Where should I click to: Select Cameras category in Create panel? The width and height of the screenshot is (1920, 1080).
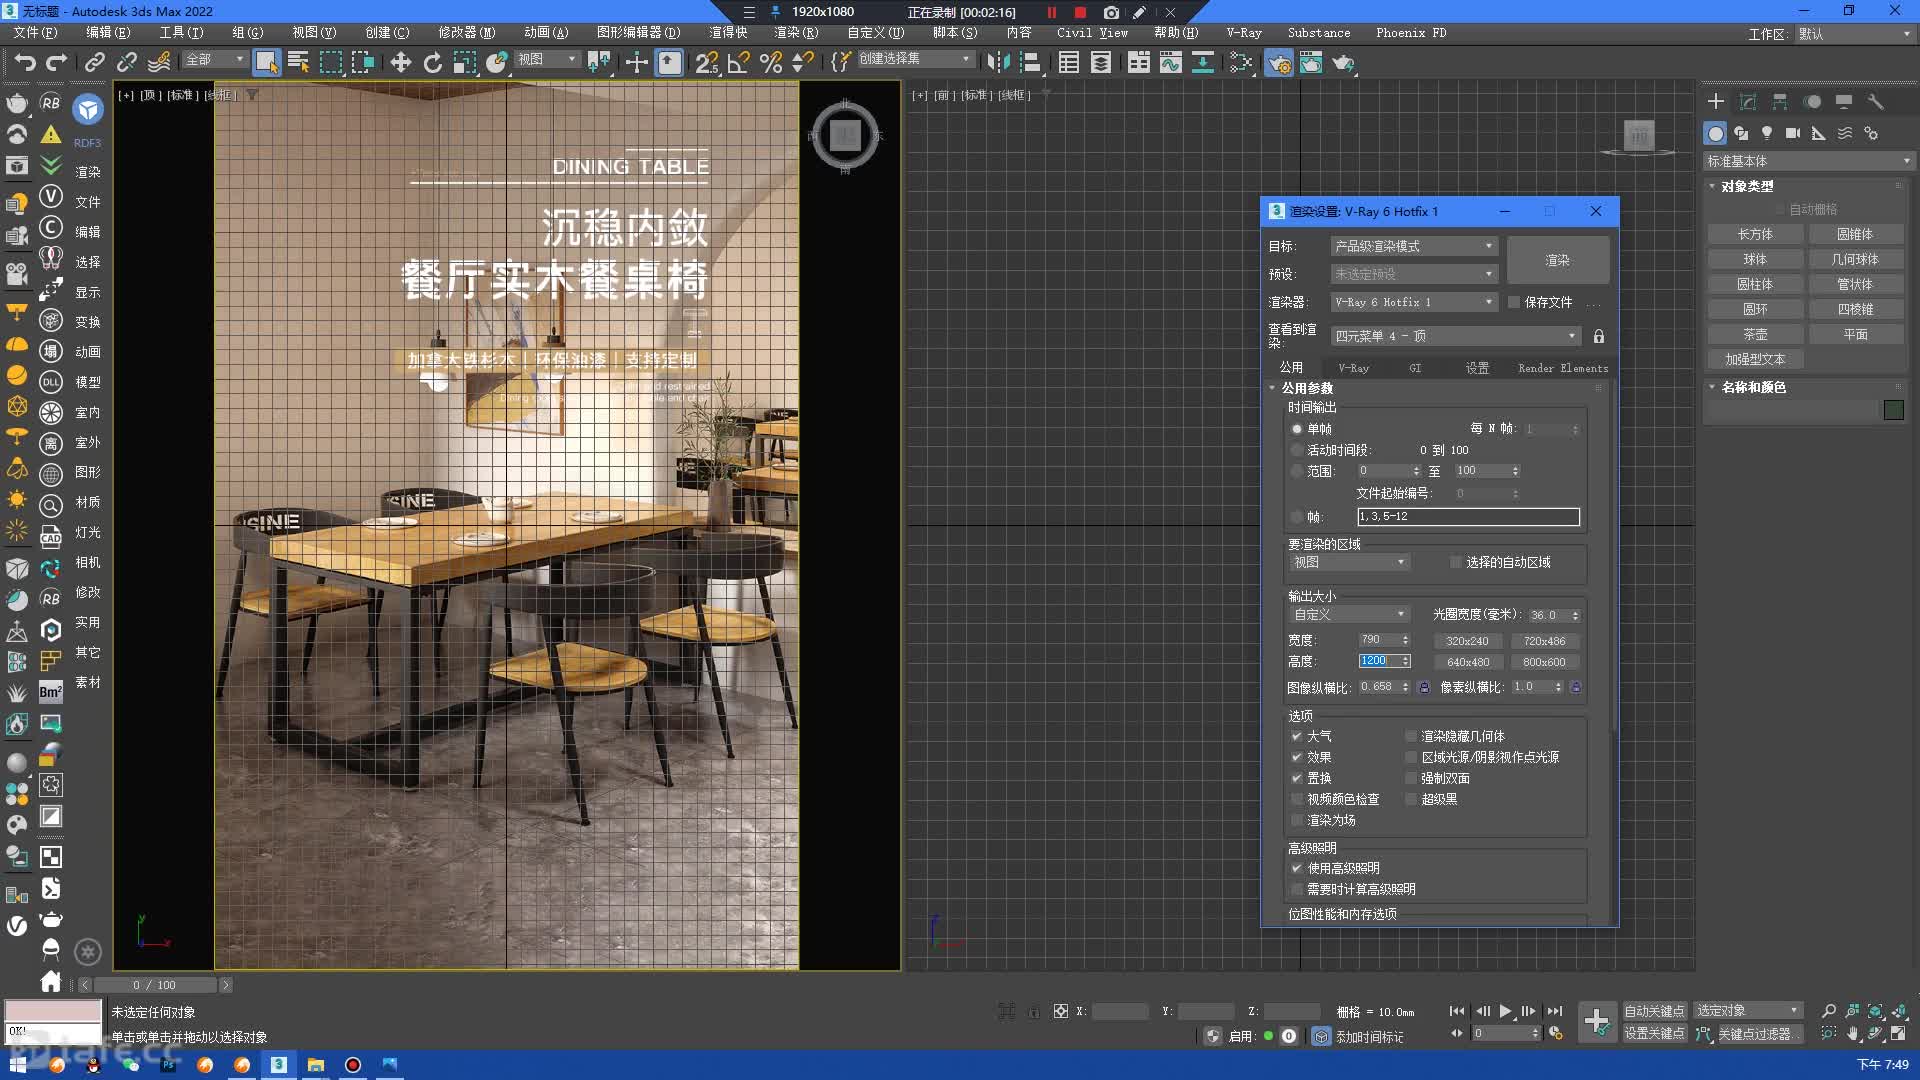pos(1793,133)
